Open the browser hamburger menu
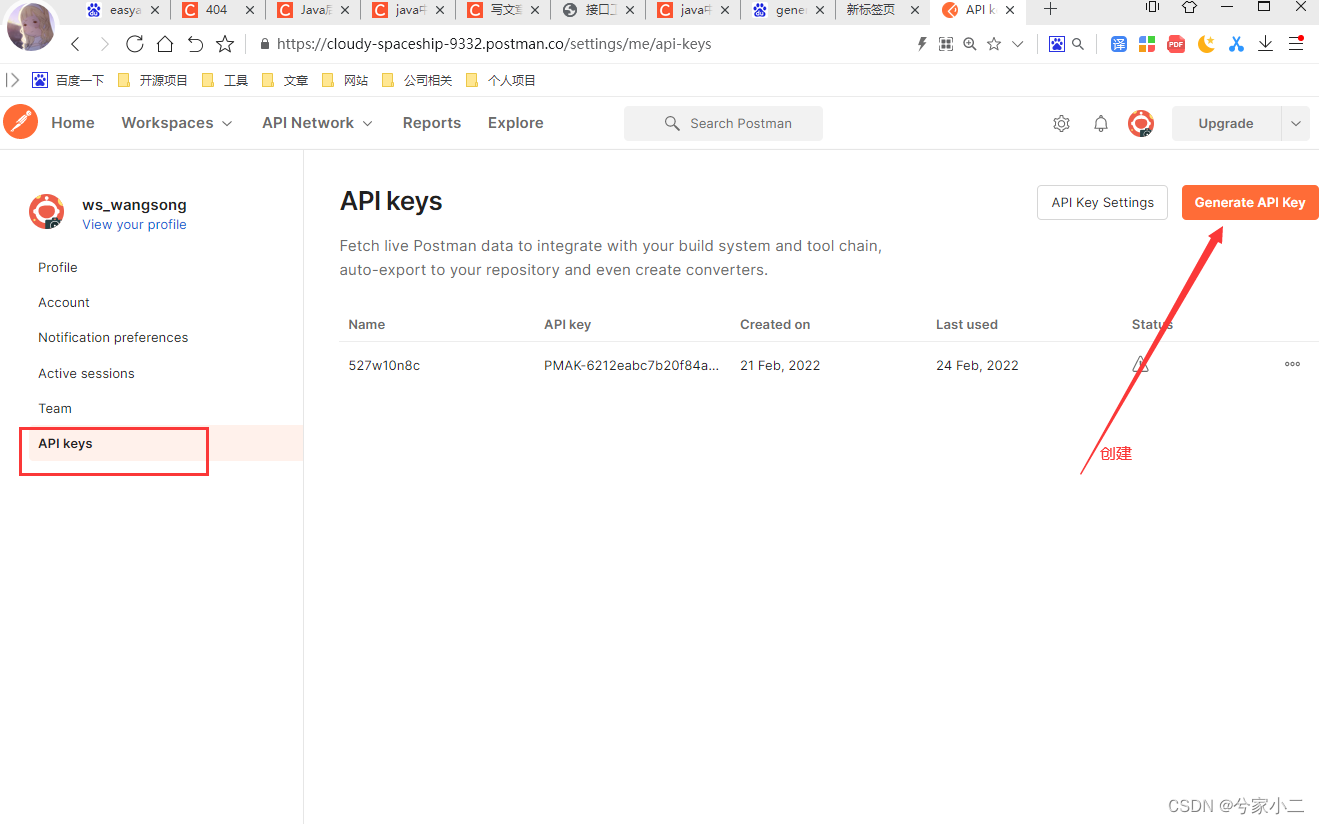 tap(1296, 44)
